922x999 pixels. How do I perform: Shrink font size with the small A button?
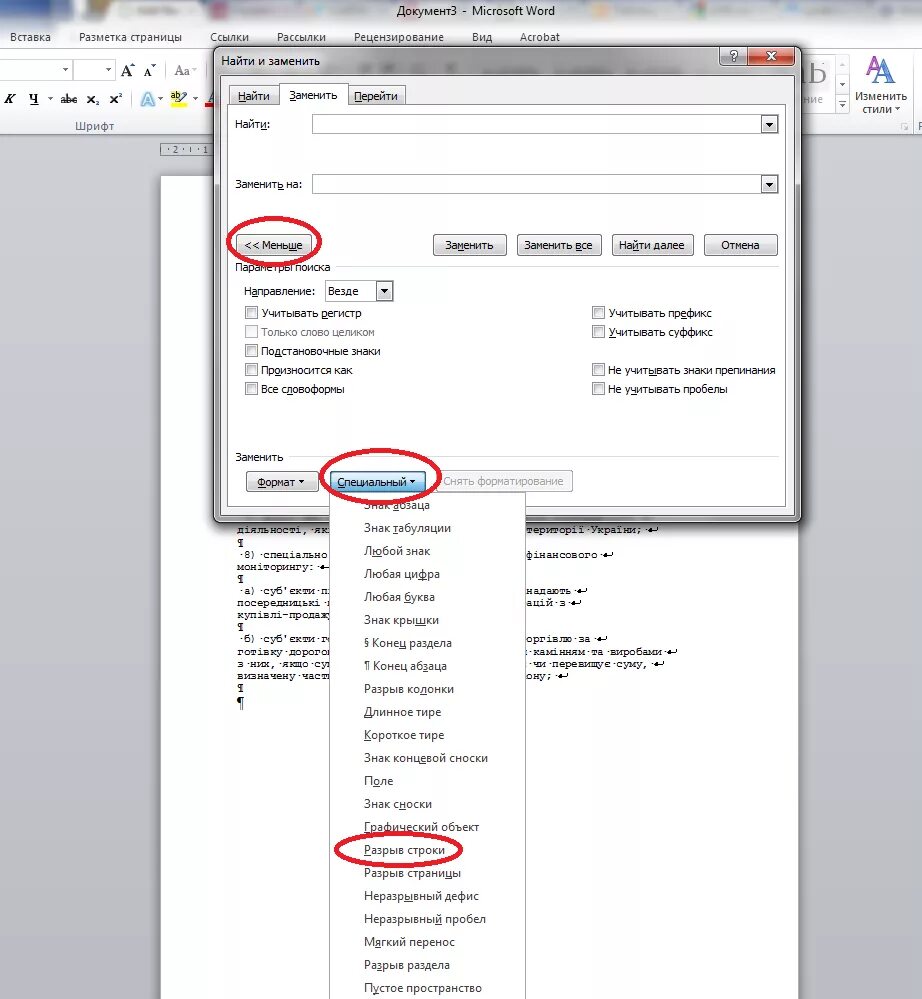click(150, 70)
